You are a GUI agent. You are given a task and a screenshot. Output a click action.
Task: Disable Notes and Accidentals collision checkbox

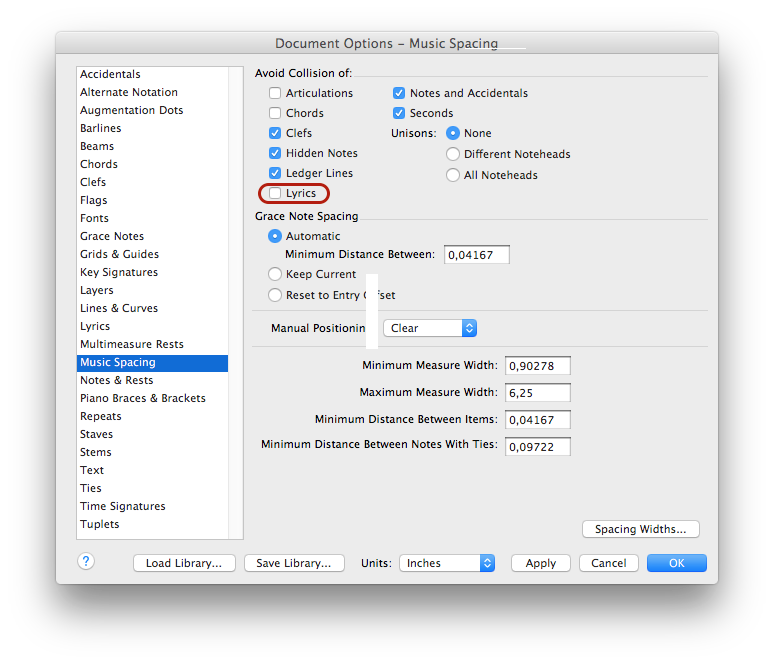pos(399,93)
